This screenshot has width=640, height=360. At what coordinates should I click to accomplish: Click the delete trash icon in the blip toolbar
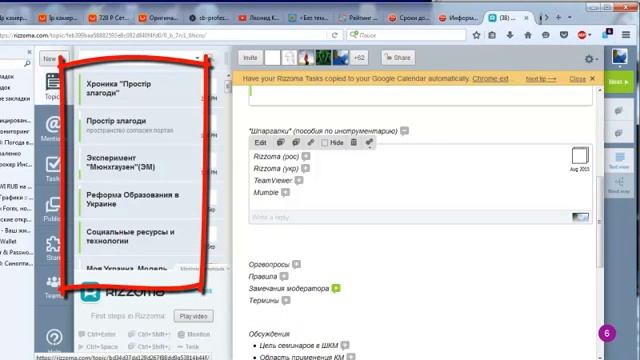354,142
